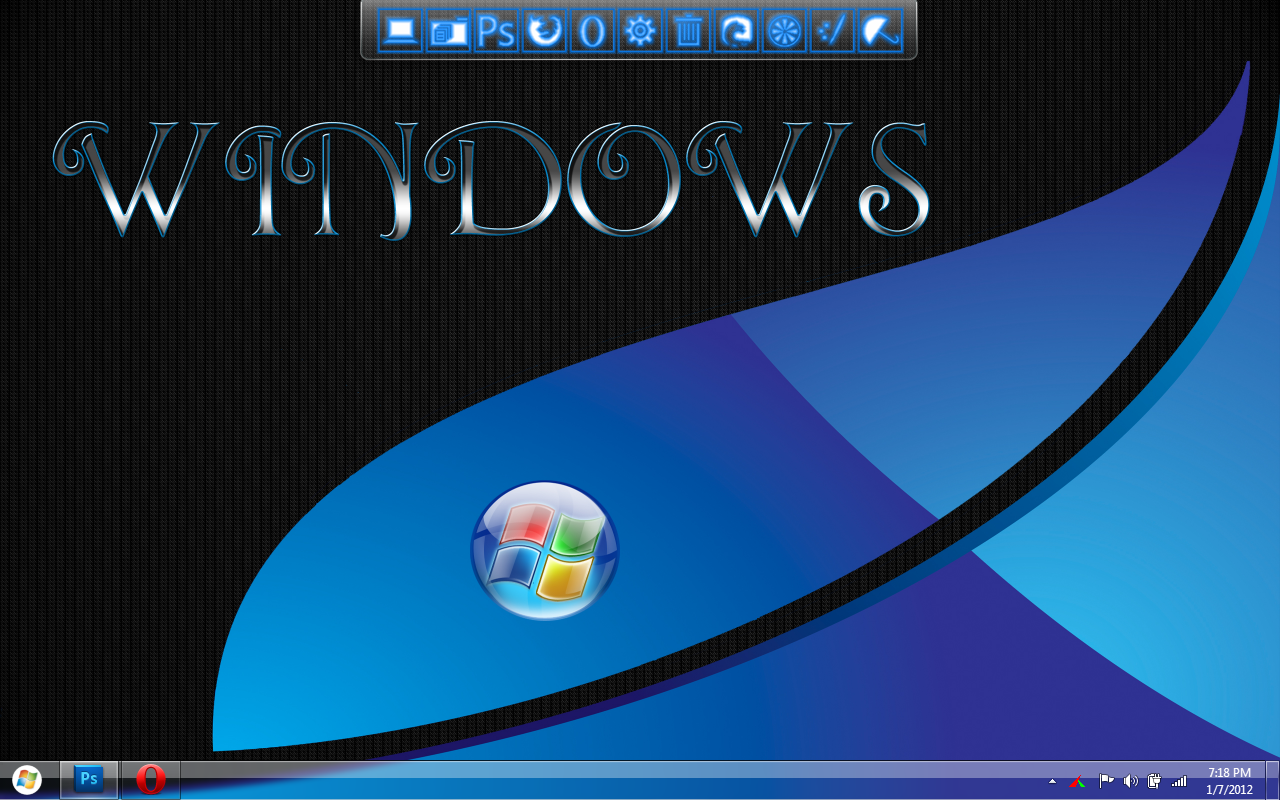This screenshot has width=1280, height=800.
Task: Show hidden system tray icons
Action: click(x=1052, y=781)
